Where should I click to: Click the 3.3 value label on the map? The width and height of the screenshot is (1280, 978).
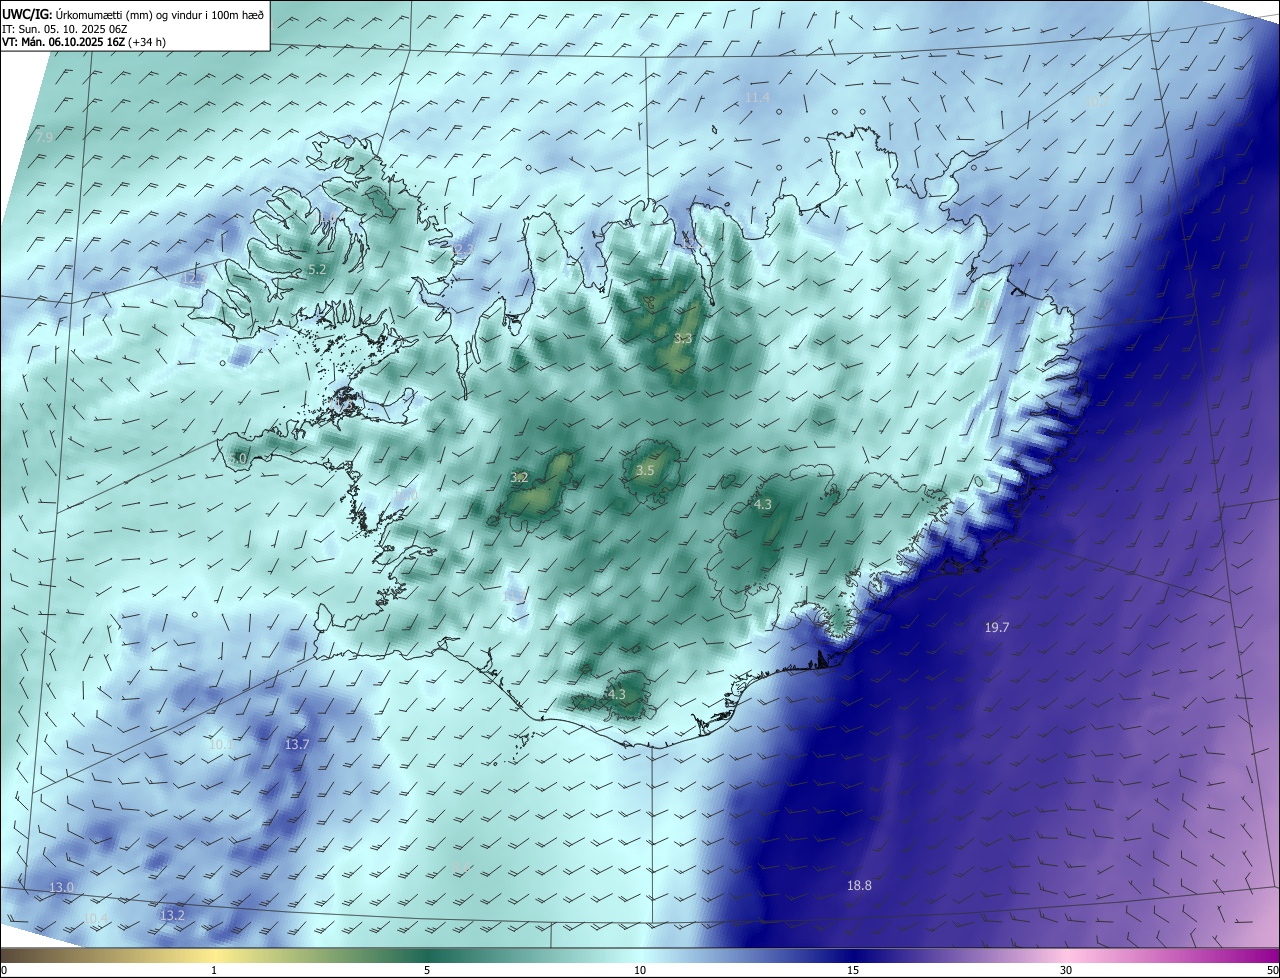coord(683,339)
